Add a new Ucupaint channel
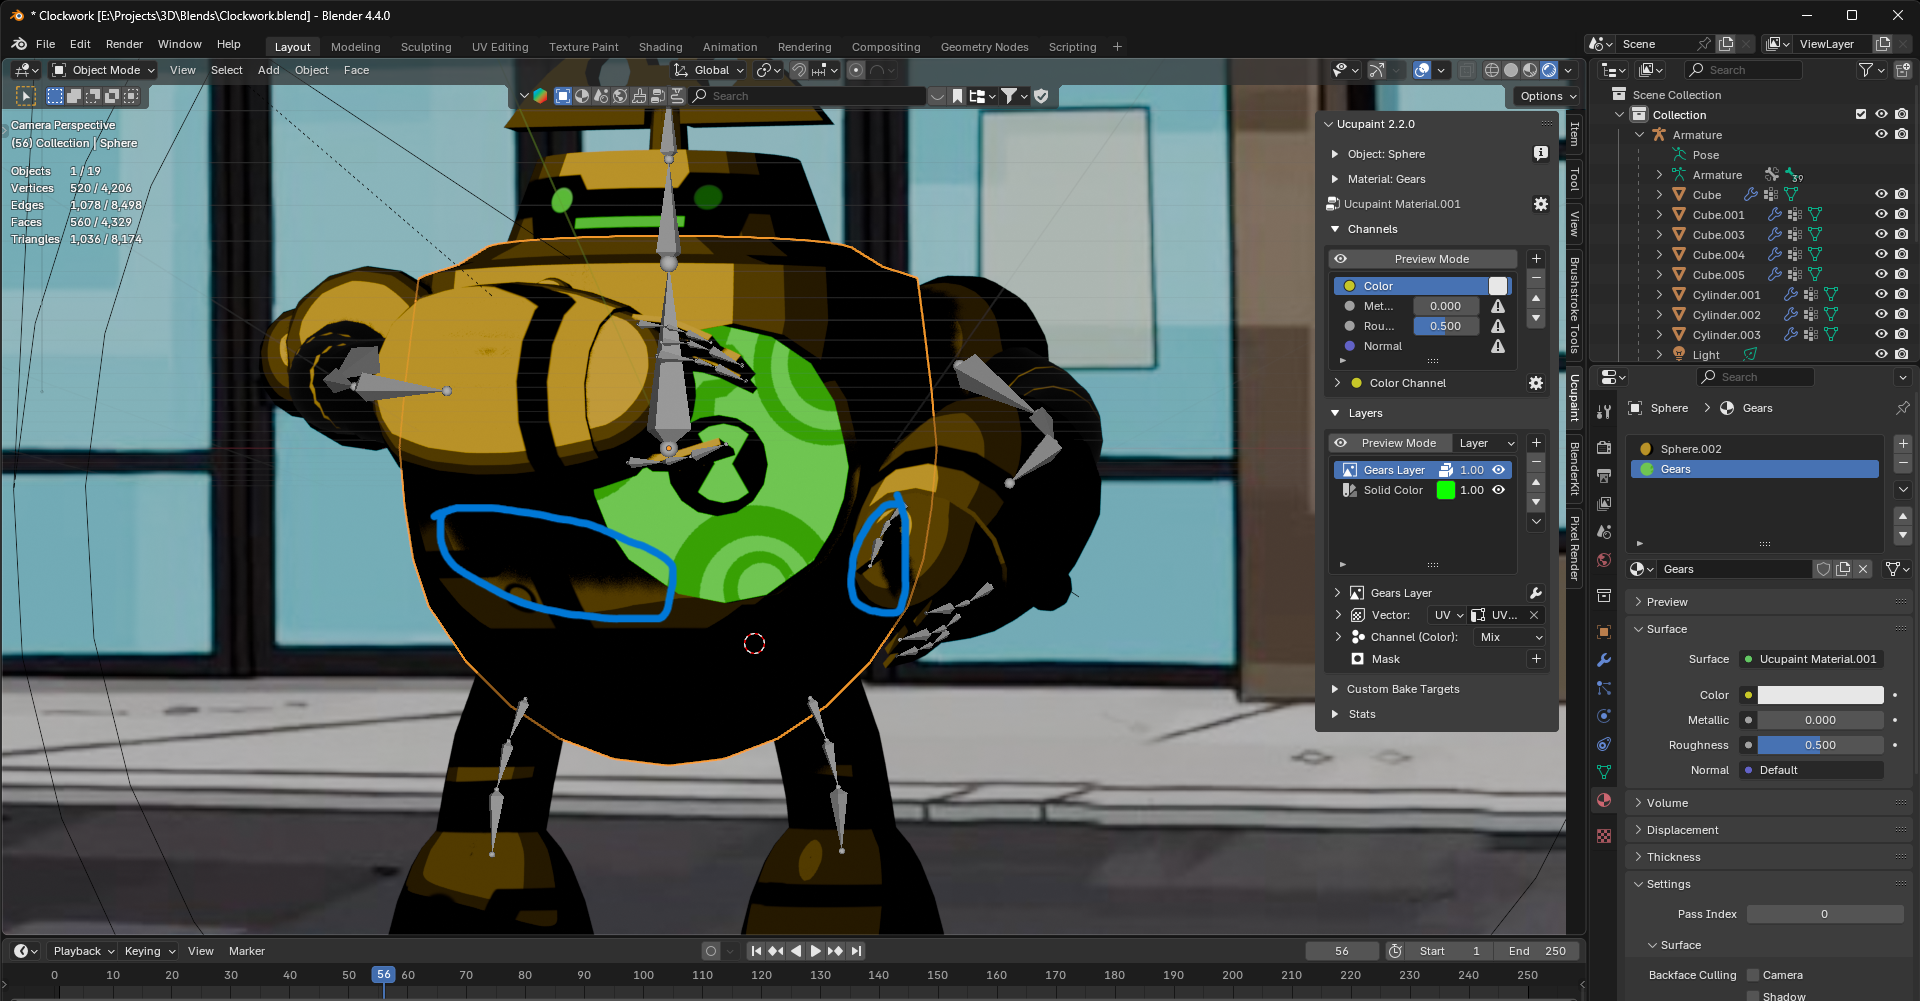This screenshot has width=1920, height=1001. click(x=1536, y=259)
